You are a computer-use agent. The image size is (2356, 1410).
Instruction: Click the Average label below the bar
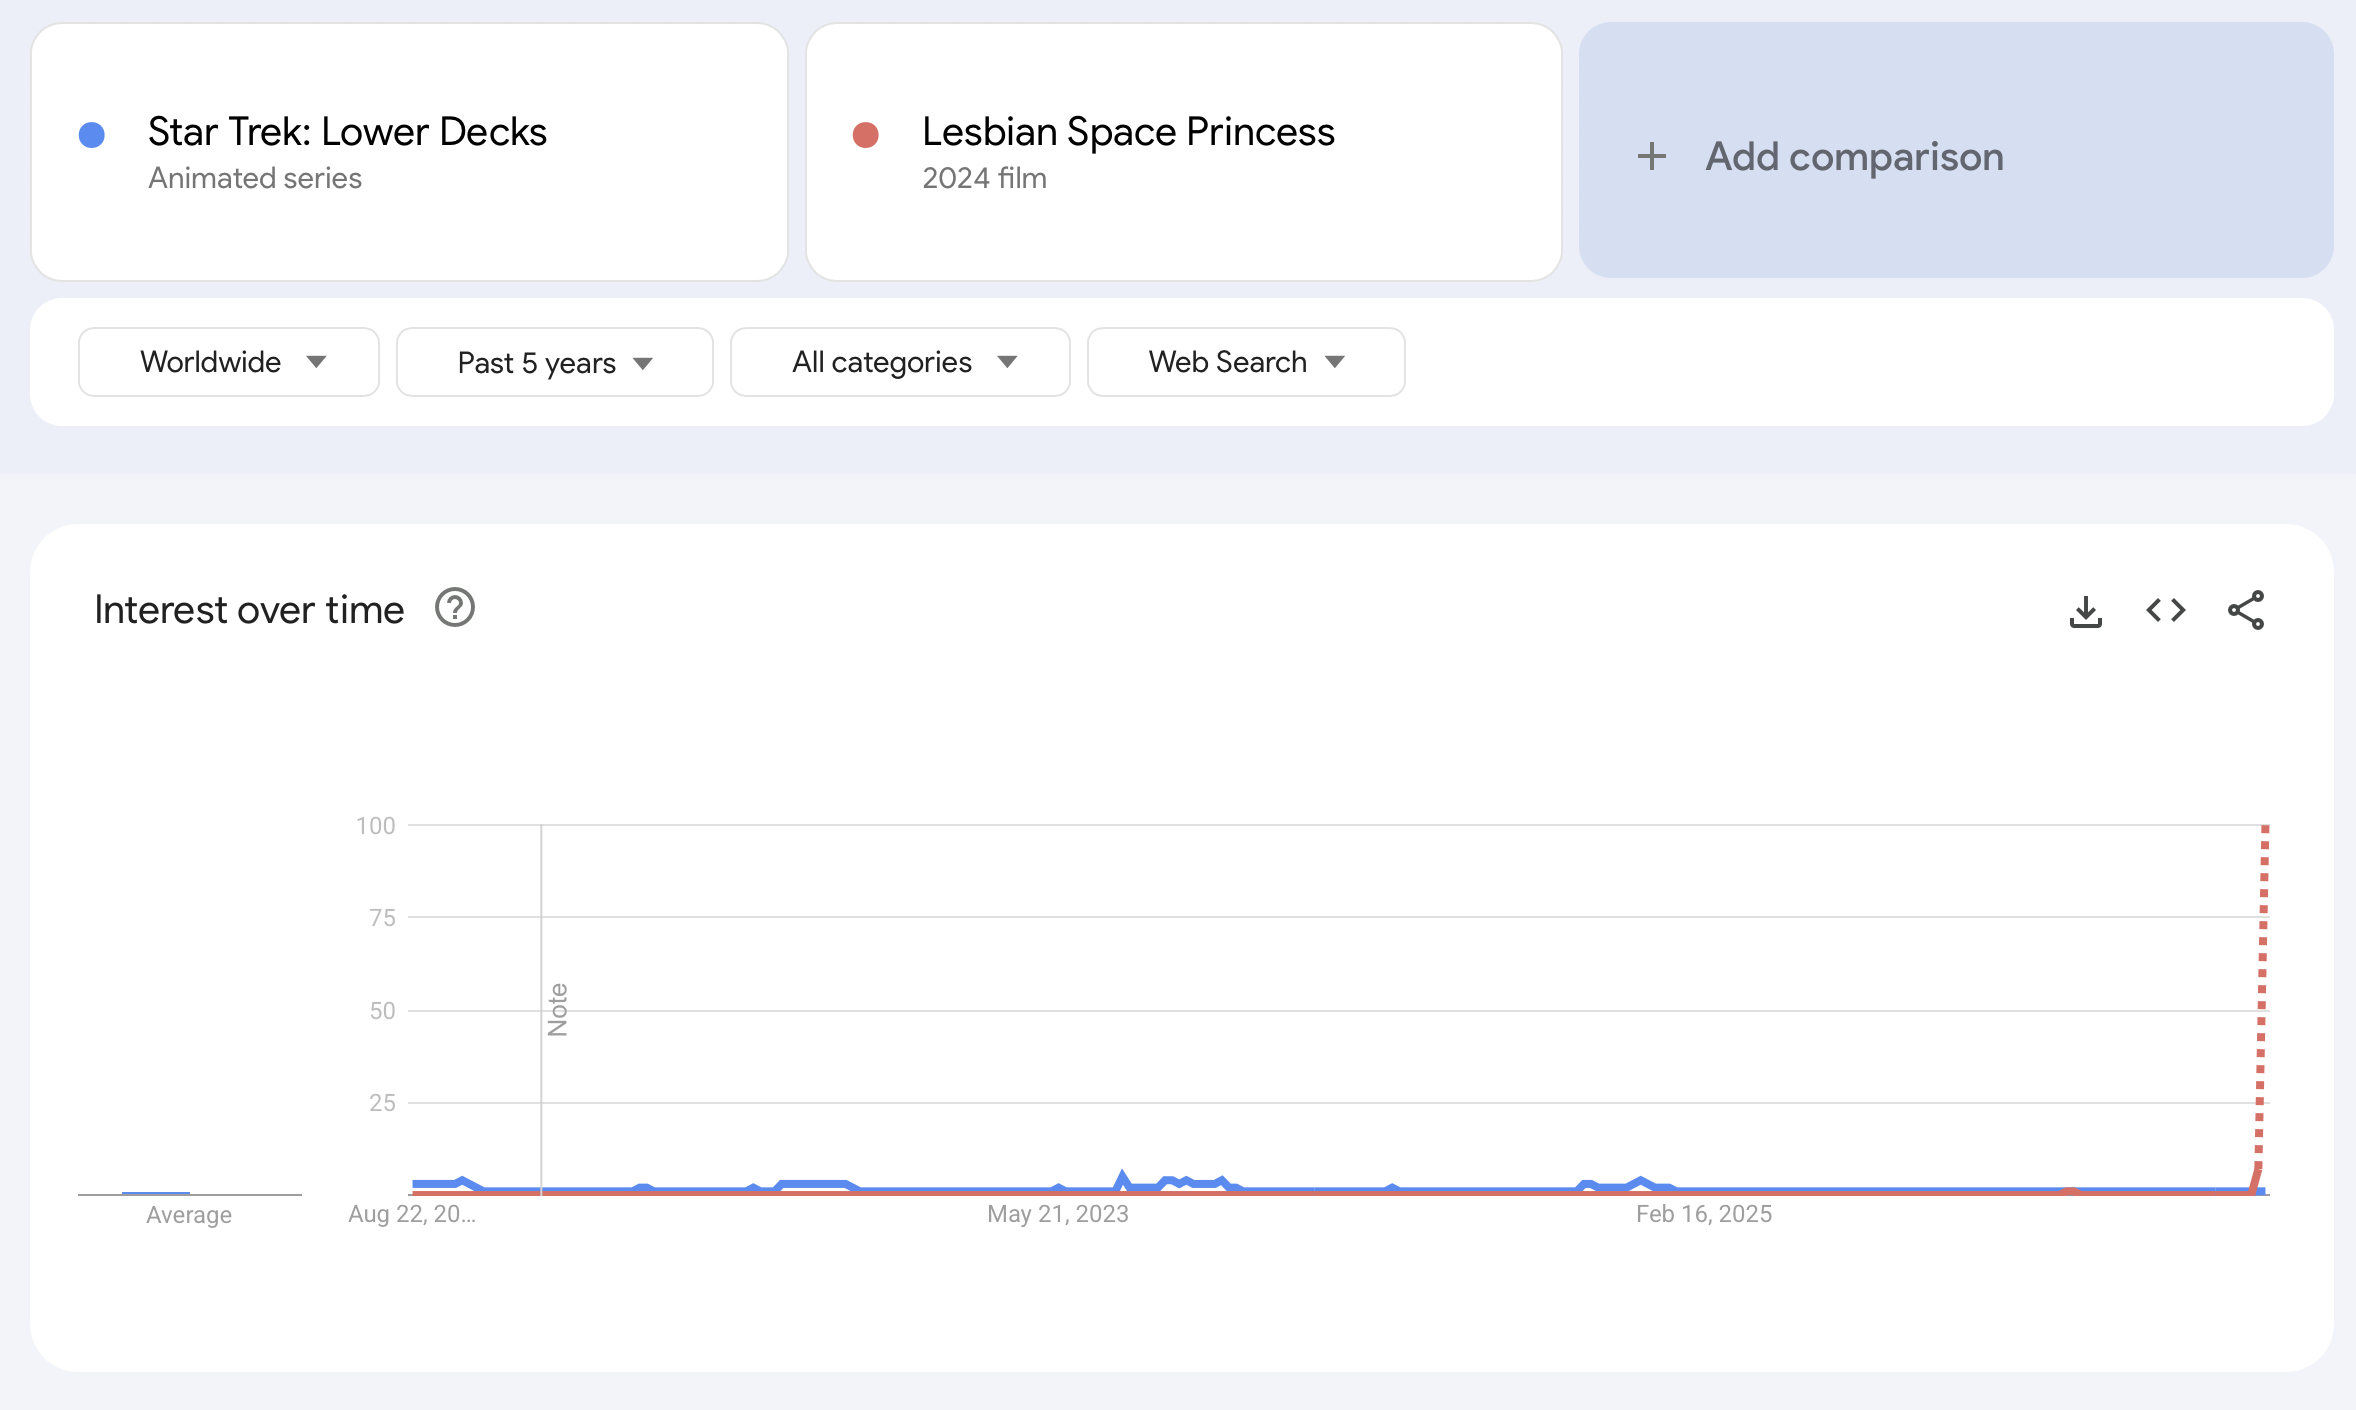coord(189,1215)
